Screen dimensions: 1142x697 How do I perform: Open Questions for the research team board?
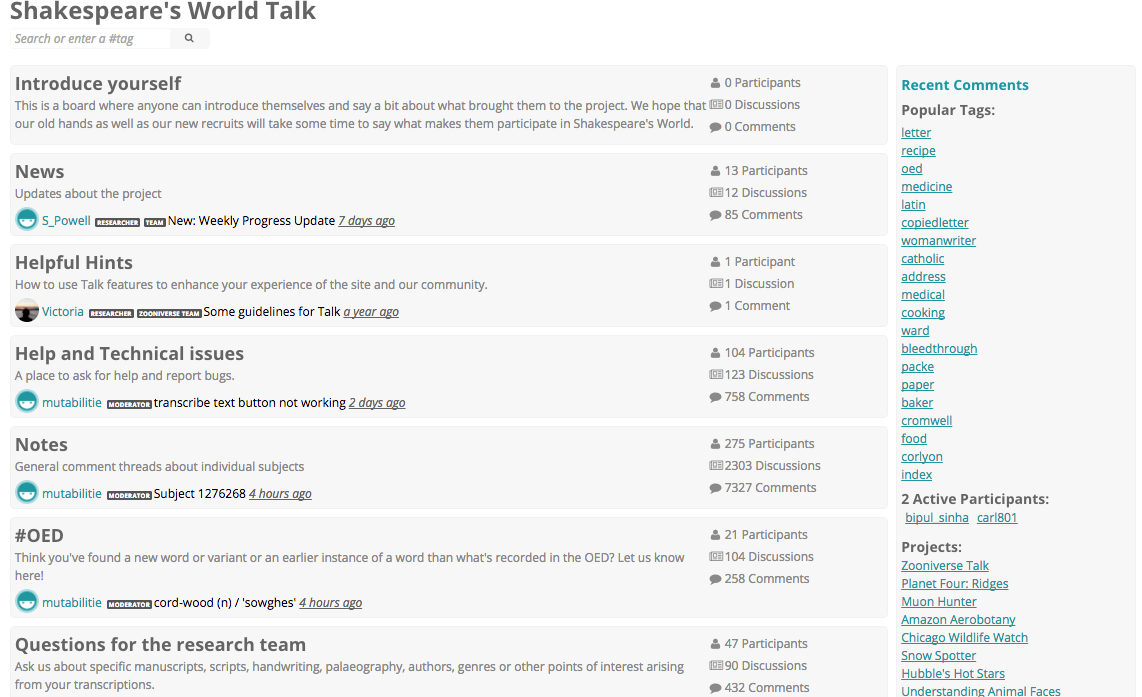point(160,644)
